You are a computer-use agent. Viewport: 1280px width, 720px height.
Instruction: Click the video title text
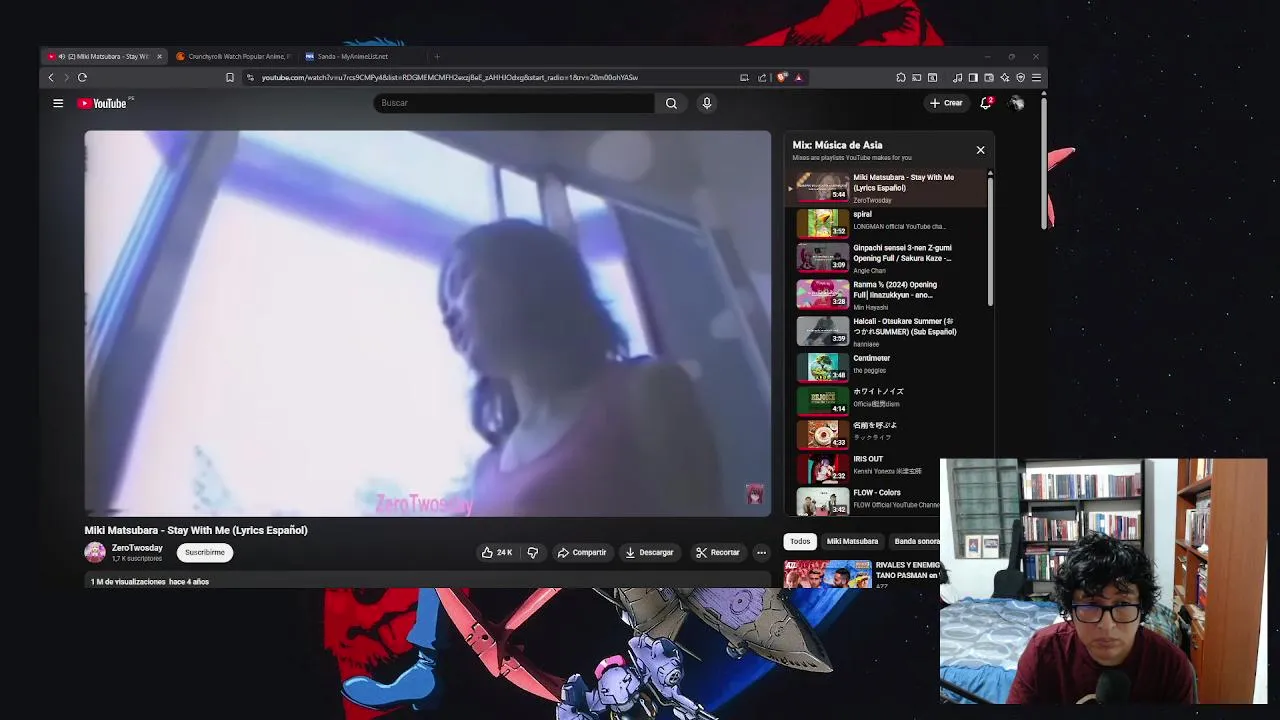(196, 530)
